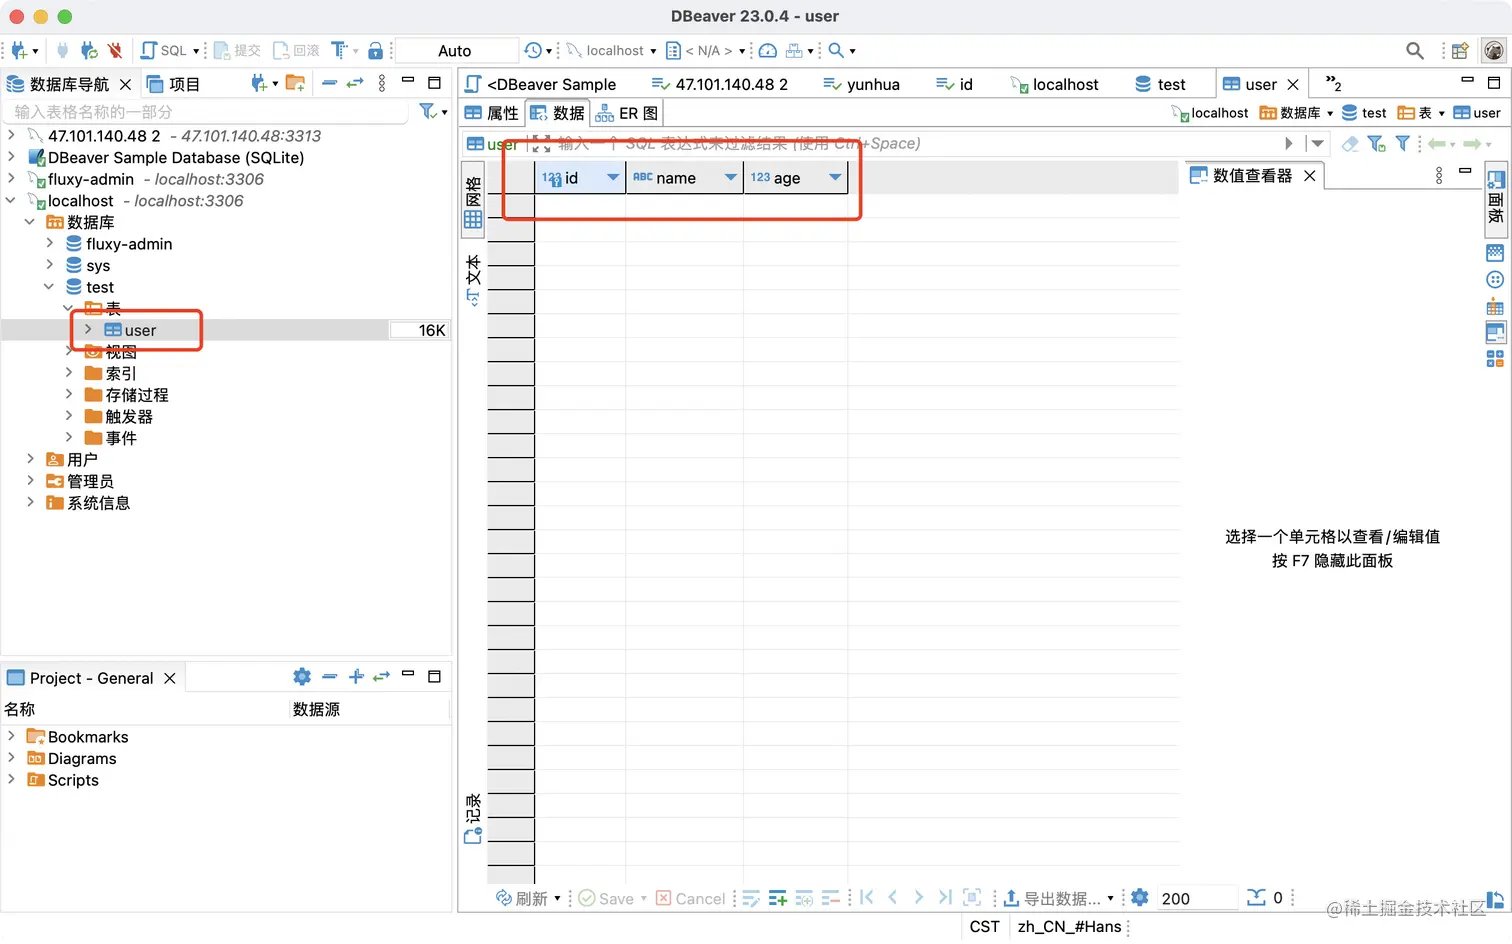Click the row count icon beside 0
The width and height of the screenshot is (1512, 944).
click(x=1256, y=897)
